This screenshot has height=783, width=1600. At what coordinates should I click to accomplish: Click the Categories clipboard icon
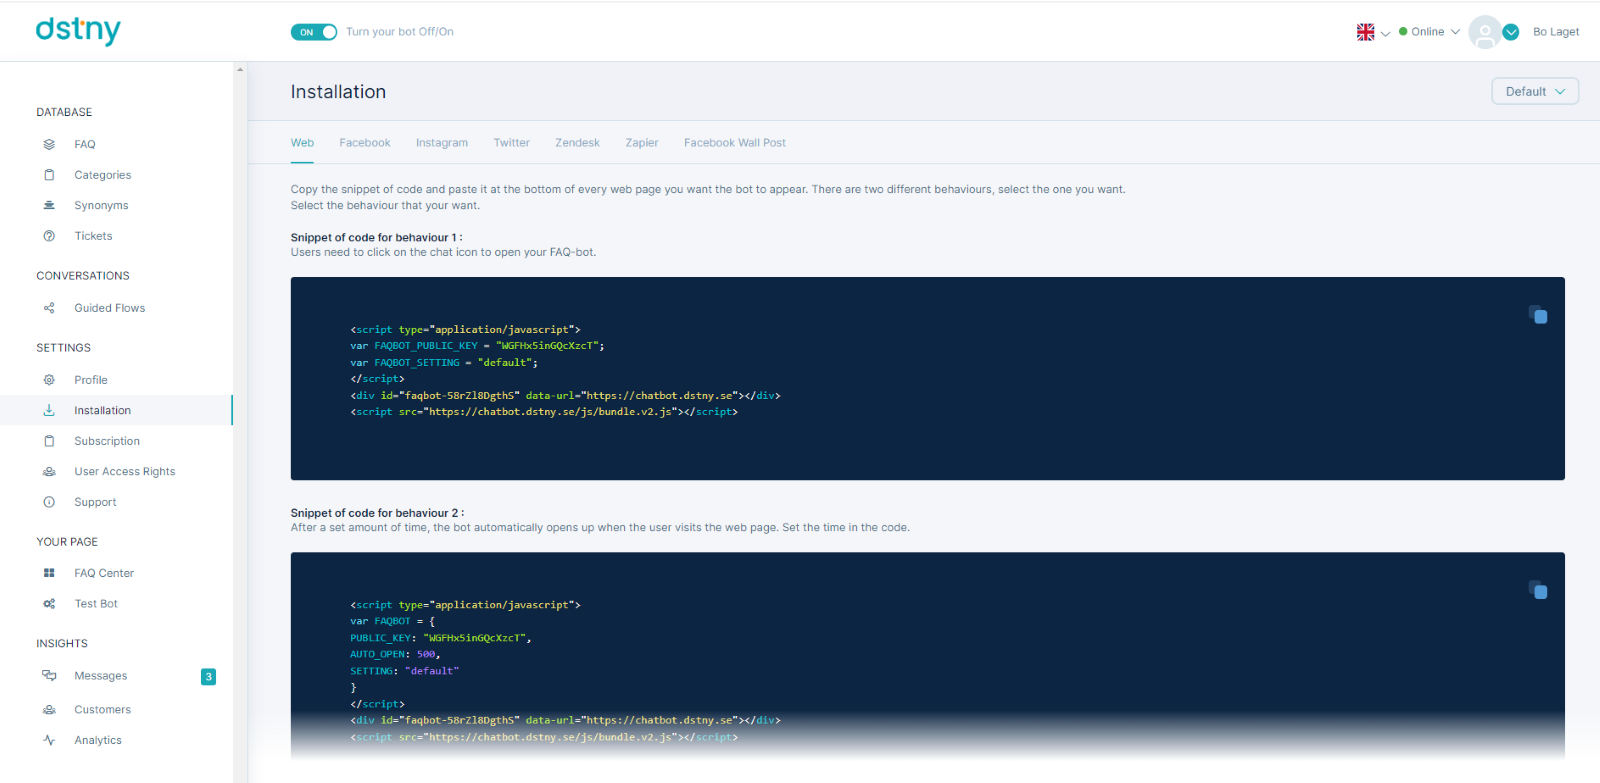[x=49, y=175]
